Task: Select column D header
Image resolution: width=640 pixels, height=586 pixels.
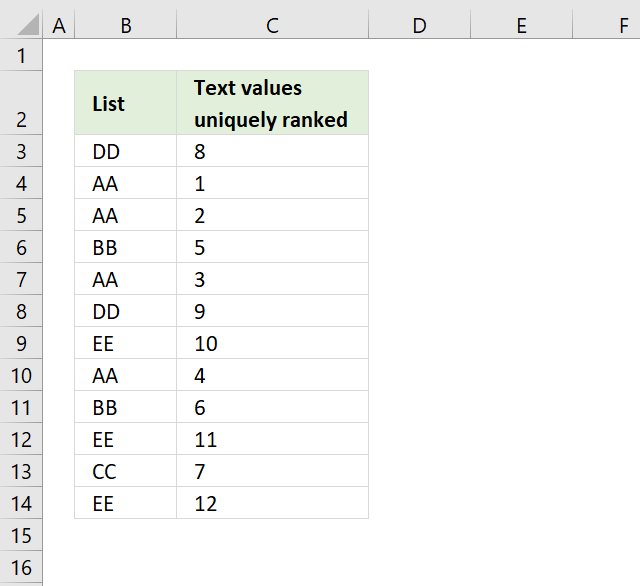Action: (419, 26)
